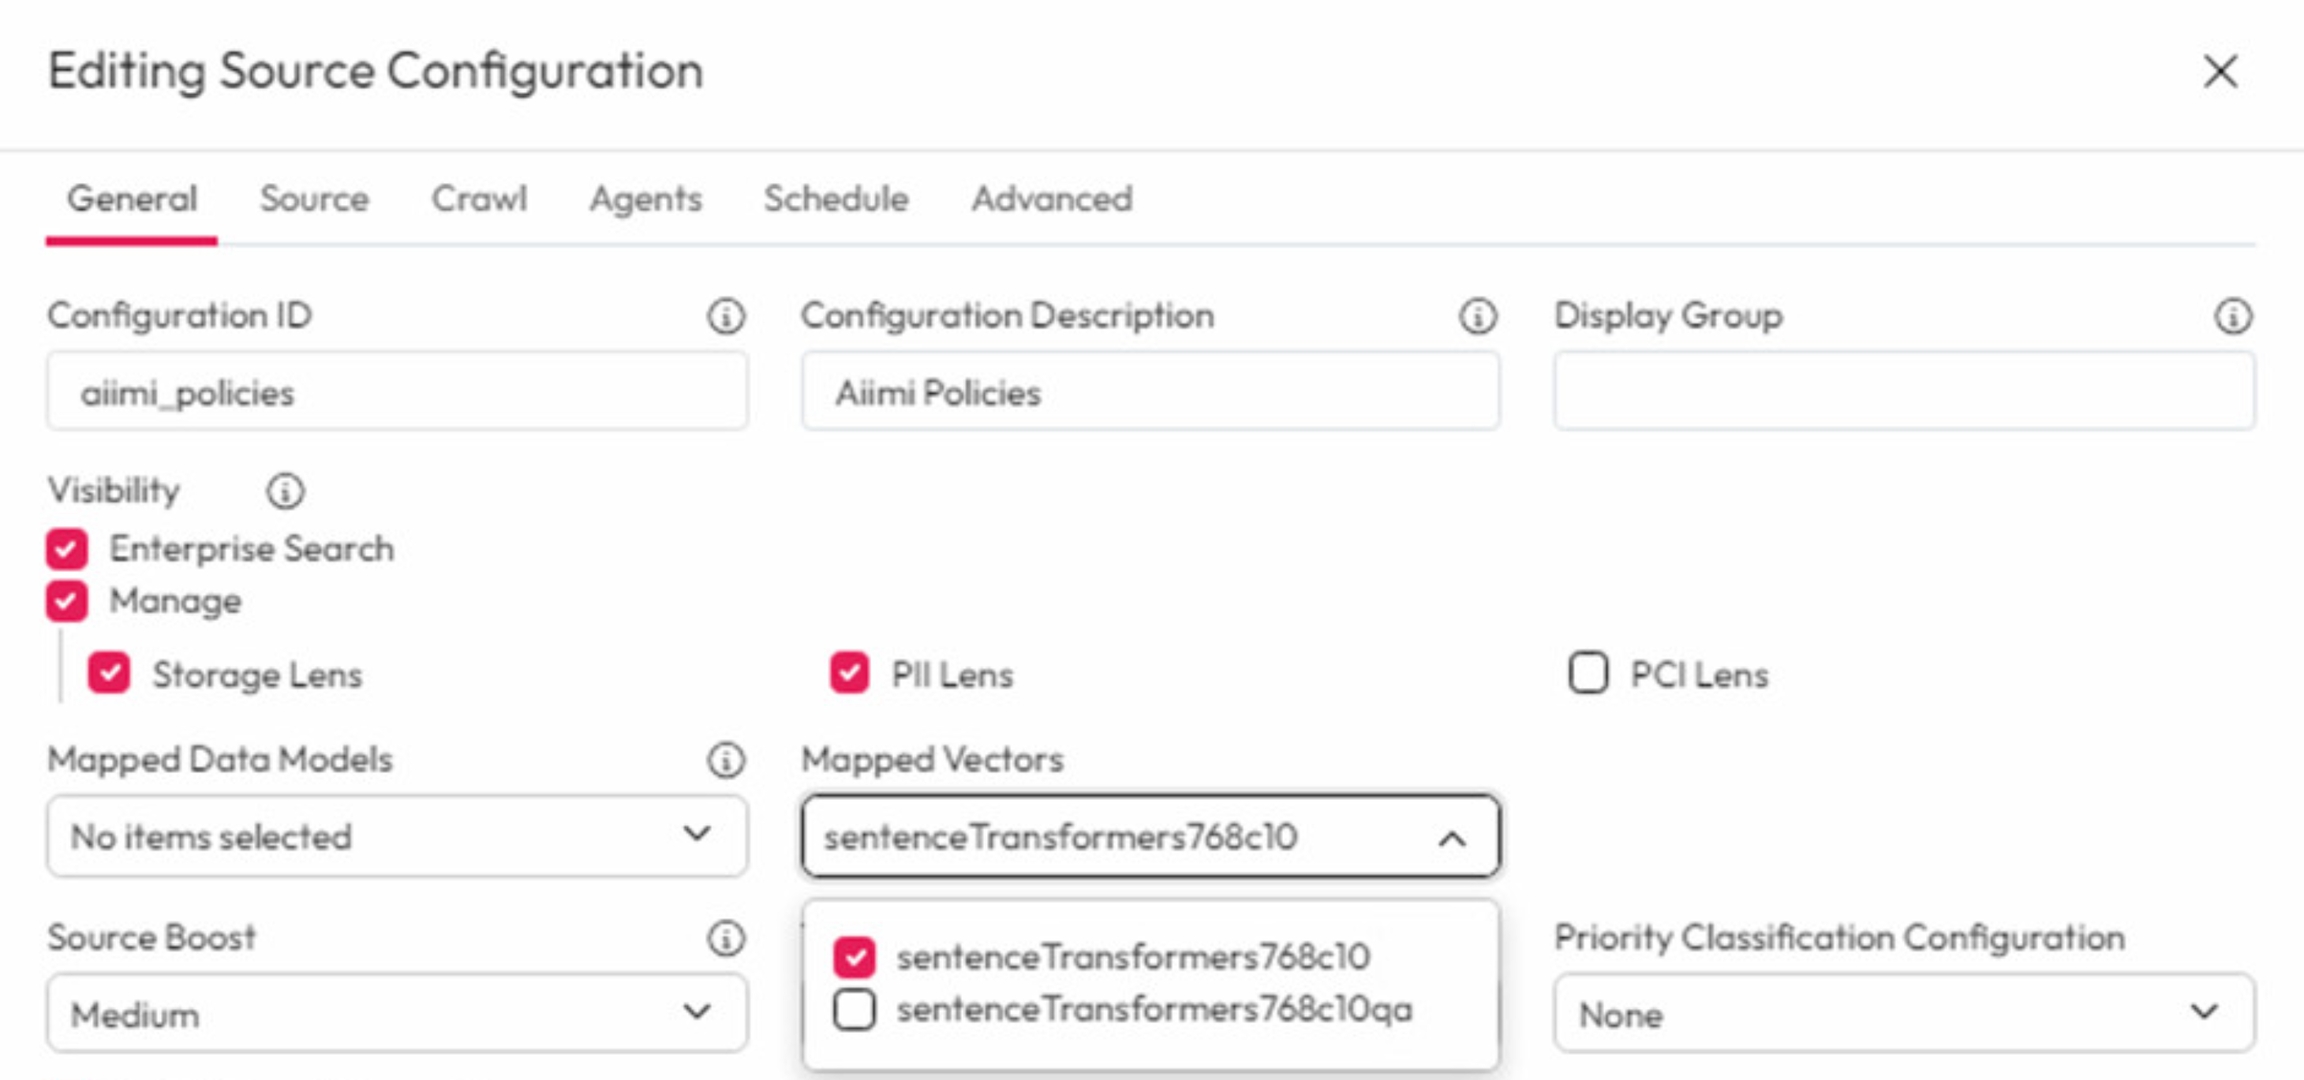2304x1080 pixels.
Task: Click Mapped Data Models info icon
Action: click(x=726, y=760)
